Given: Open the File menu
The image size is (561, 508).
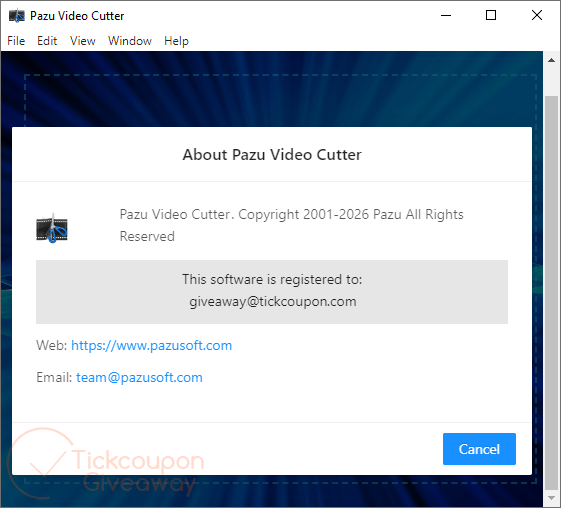Looking at the screenshot, I should (x=16, y=41).
